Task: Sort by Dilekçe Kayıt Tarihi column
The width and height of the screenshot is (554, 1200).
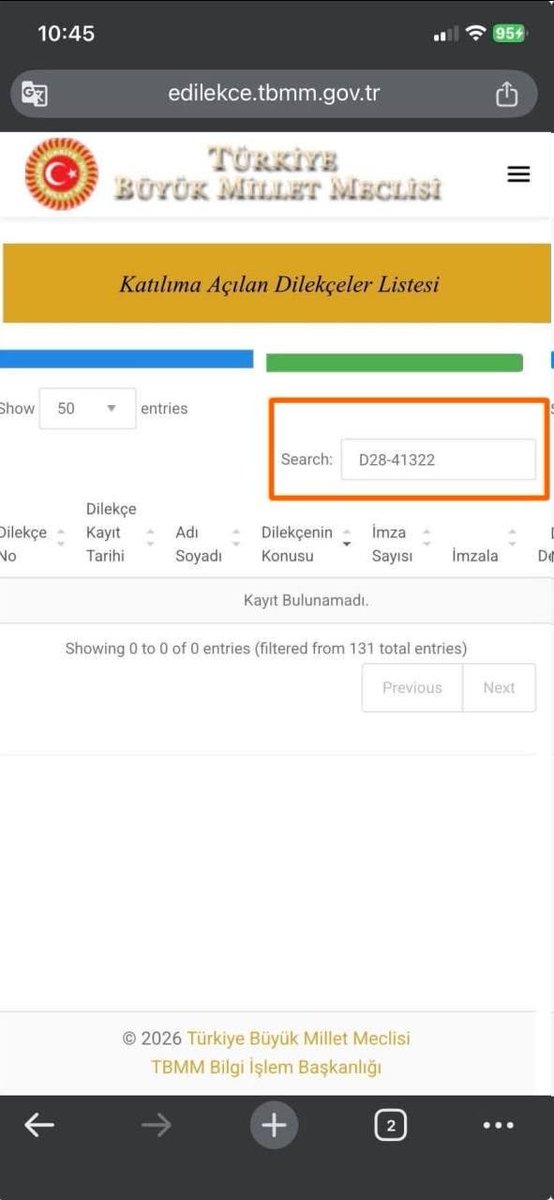Action: click(x=120, y=533)
